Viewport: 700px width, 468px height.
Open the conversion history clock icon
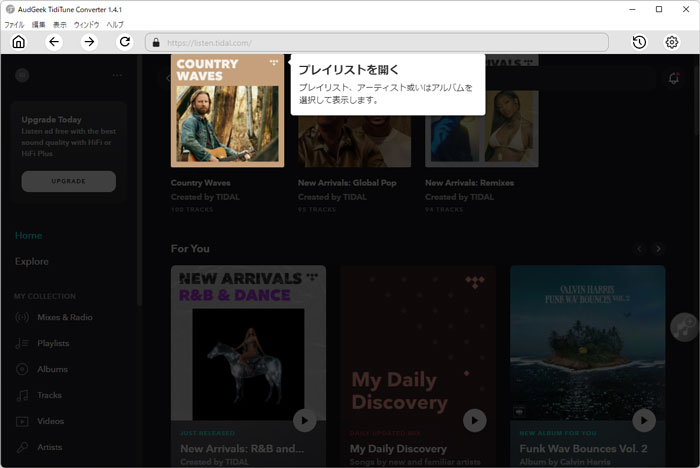click(x=639, y=42)
